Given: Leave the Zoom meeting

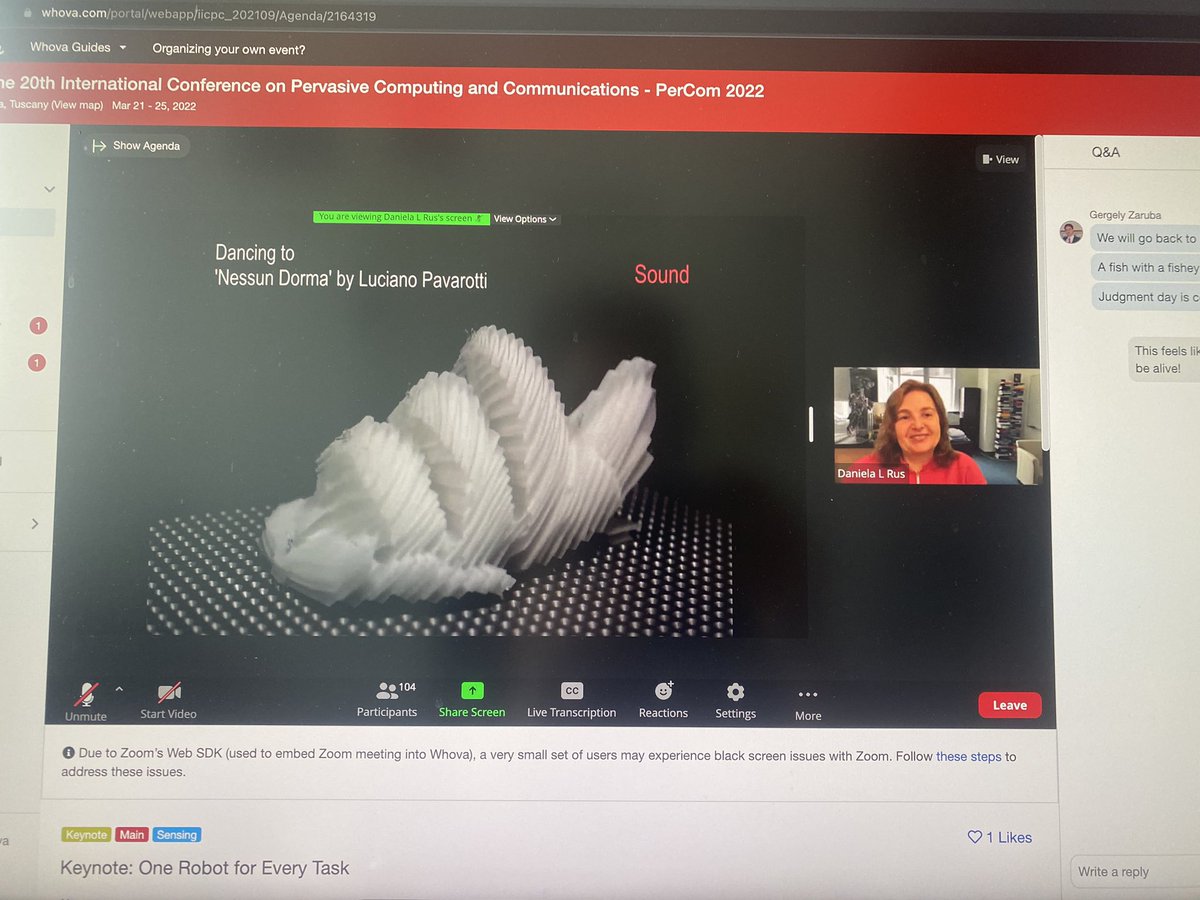Looking at the screenshot, I should point(1009,705).
